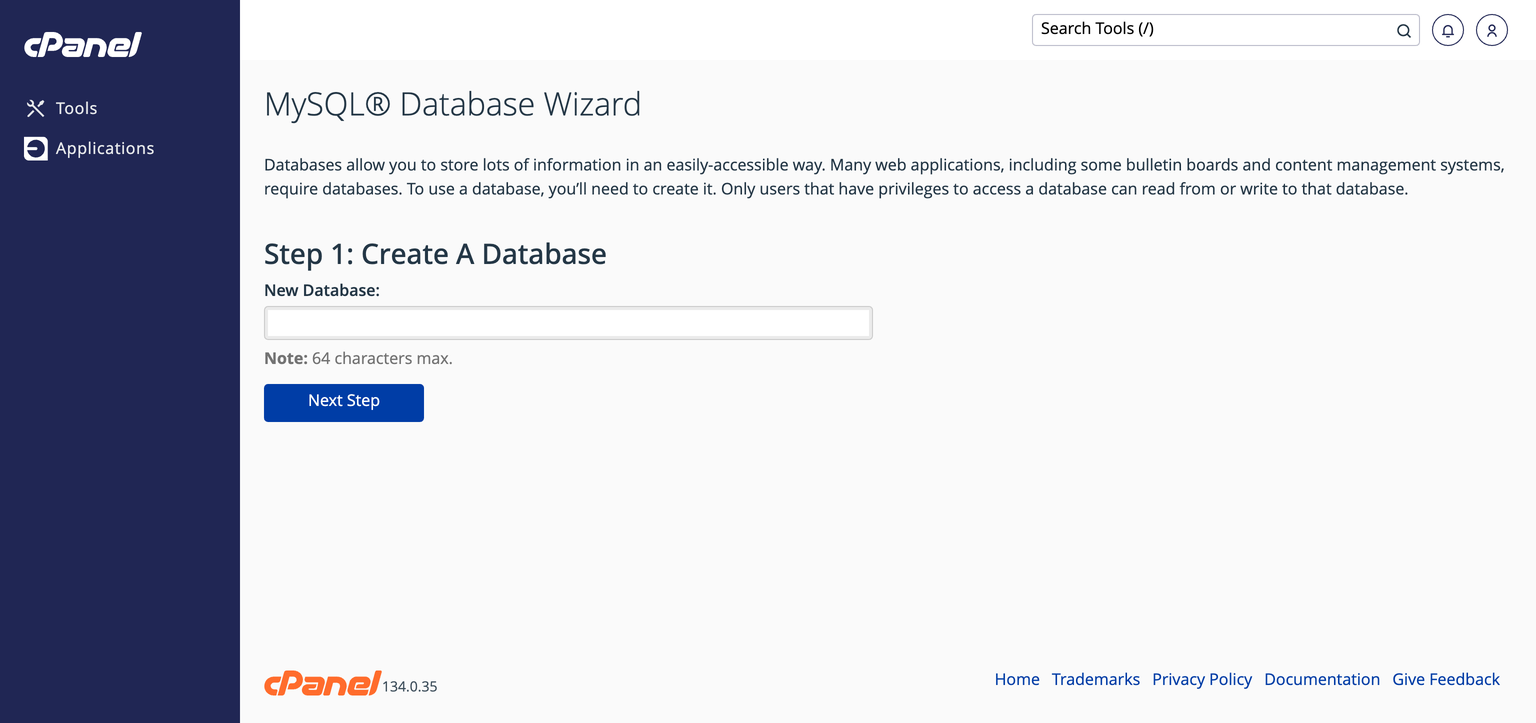Focus the Search Tools field
The width and height of the screenshot is (1536, 723).
[x=1225, y=30]
